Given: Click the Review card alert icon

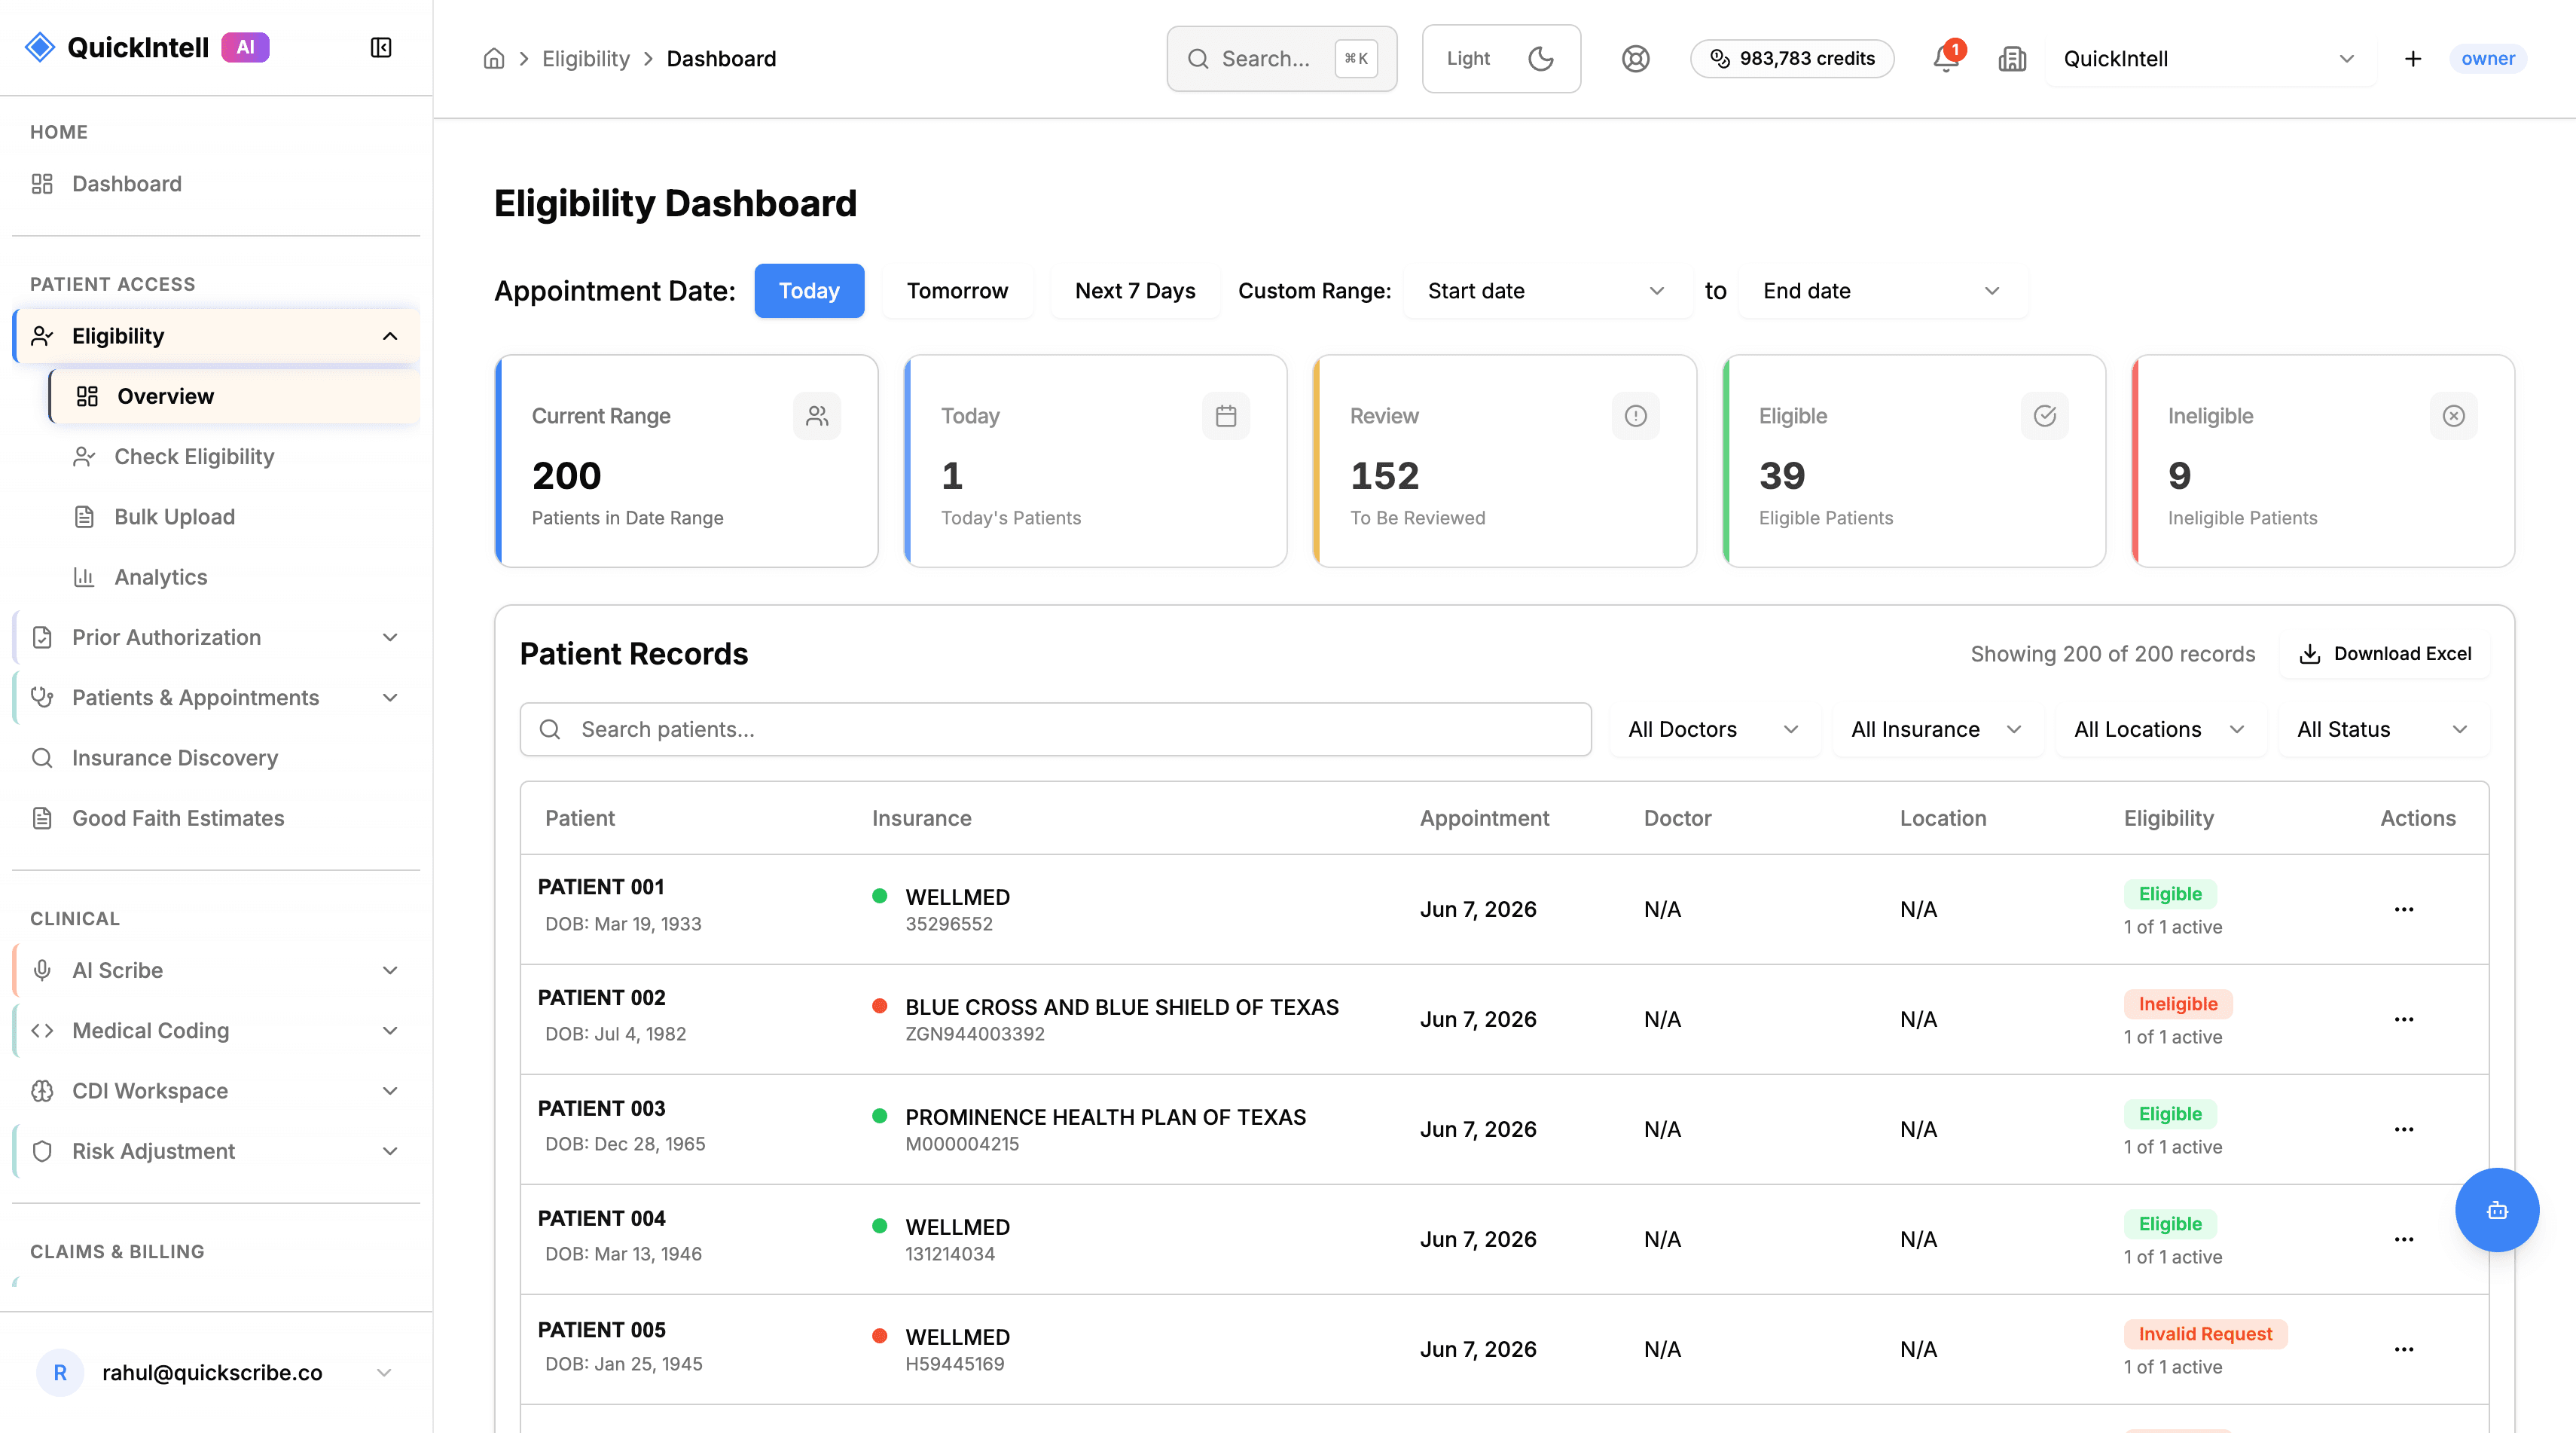Looking at the screenshot, I should tap(1635, 416).
